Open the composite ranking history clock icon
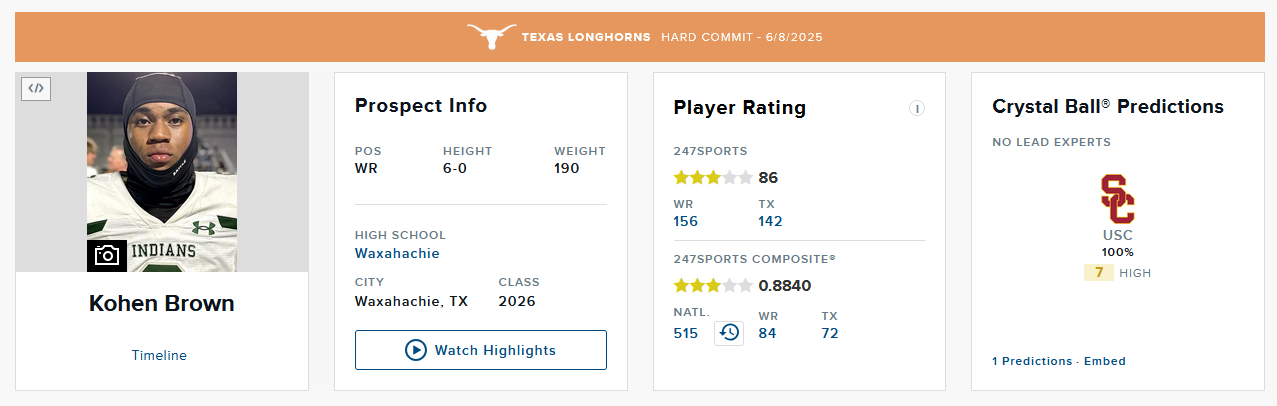The width and height of the screenshot is (1277, 406). [730, 332]
